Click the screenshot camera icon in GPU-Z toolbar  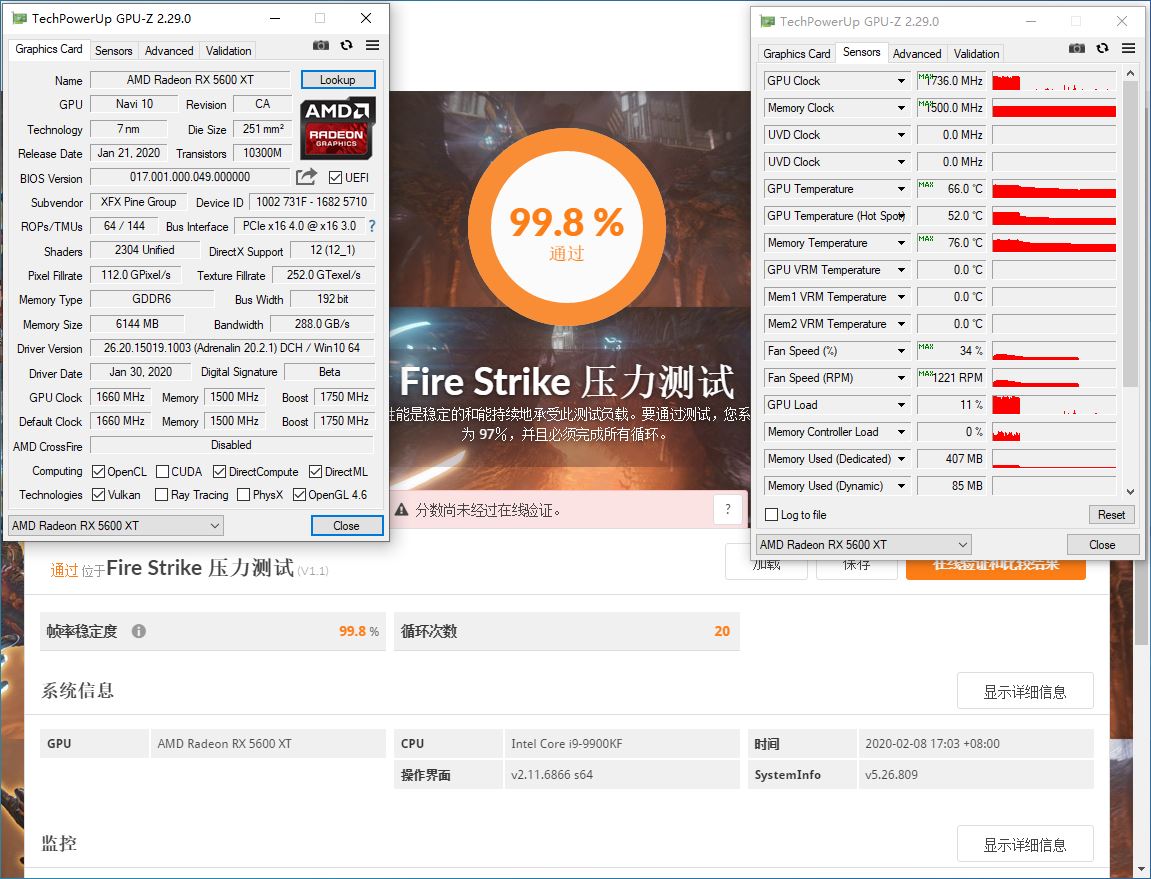[x=321, y=45]
